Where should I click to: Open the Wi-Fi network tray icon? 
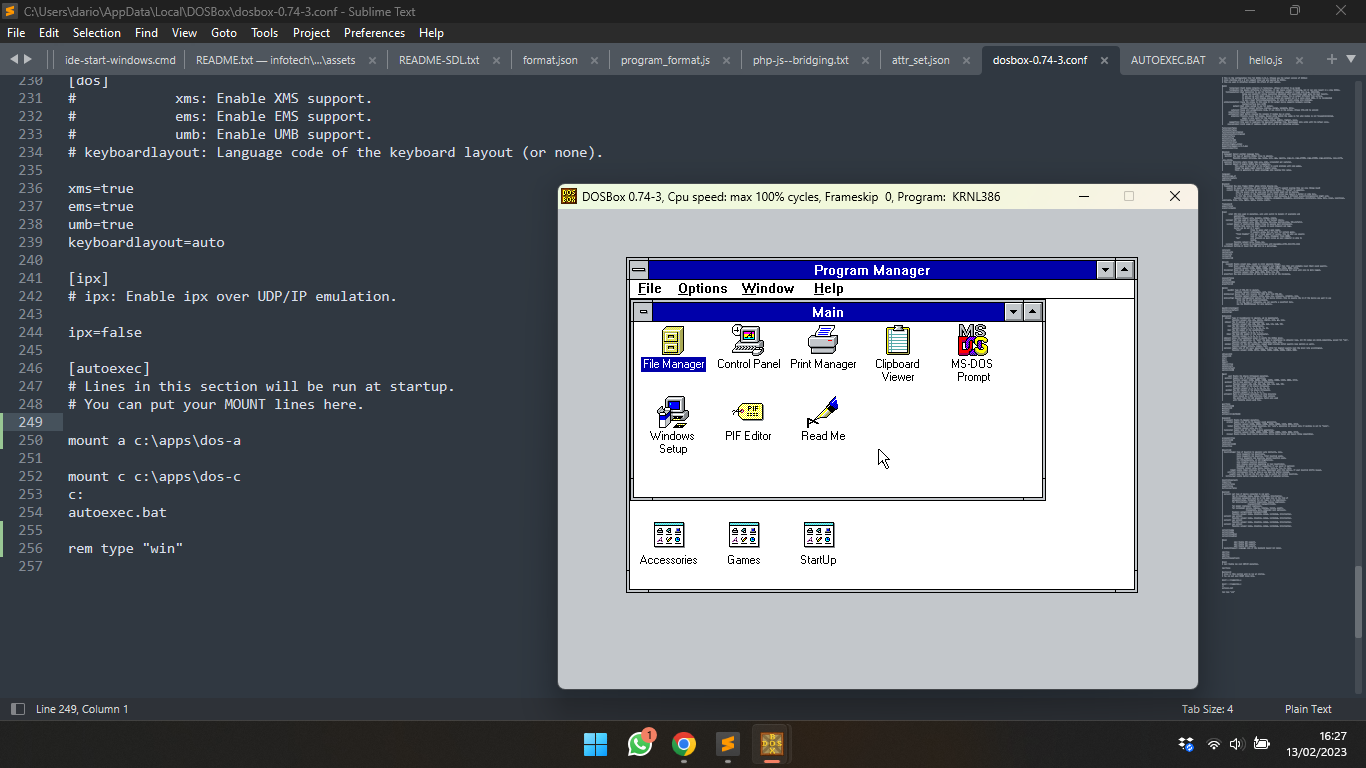tap(1214, 744)
